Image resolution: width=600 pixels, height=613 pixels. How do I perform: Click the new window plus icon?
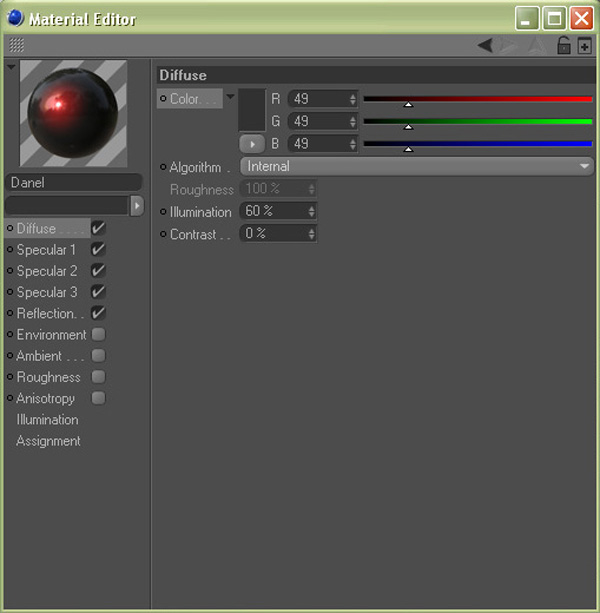pyautogui.click(x=584, y=46)
